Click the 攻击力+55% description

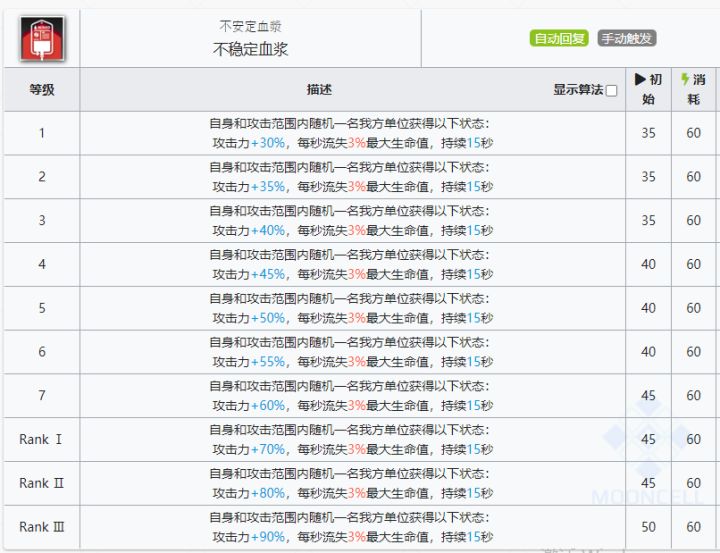click(352, 352)
